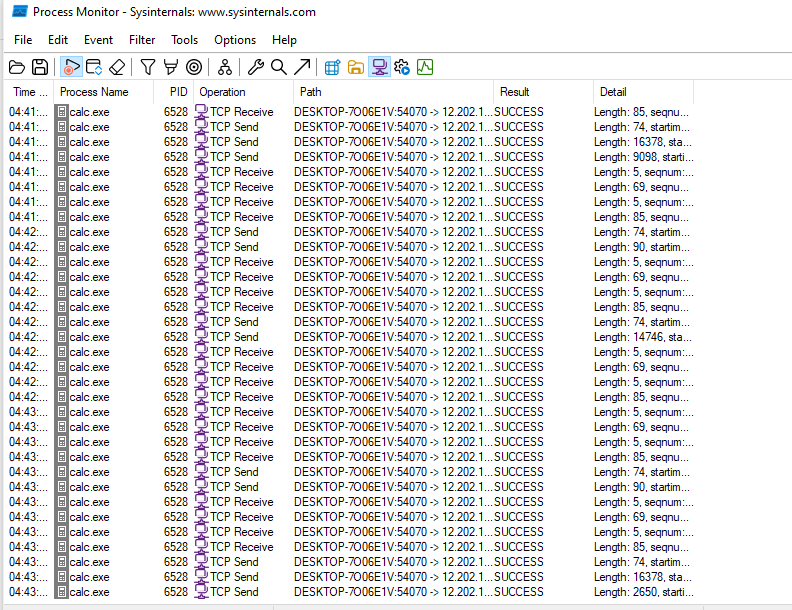
Task: Click the Open log file icon
Action: 16,67
